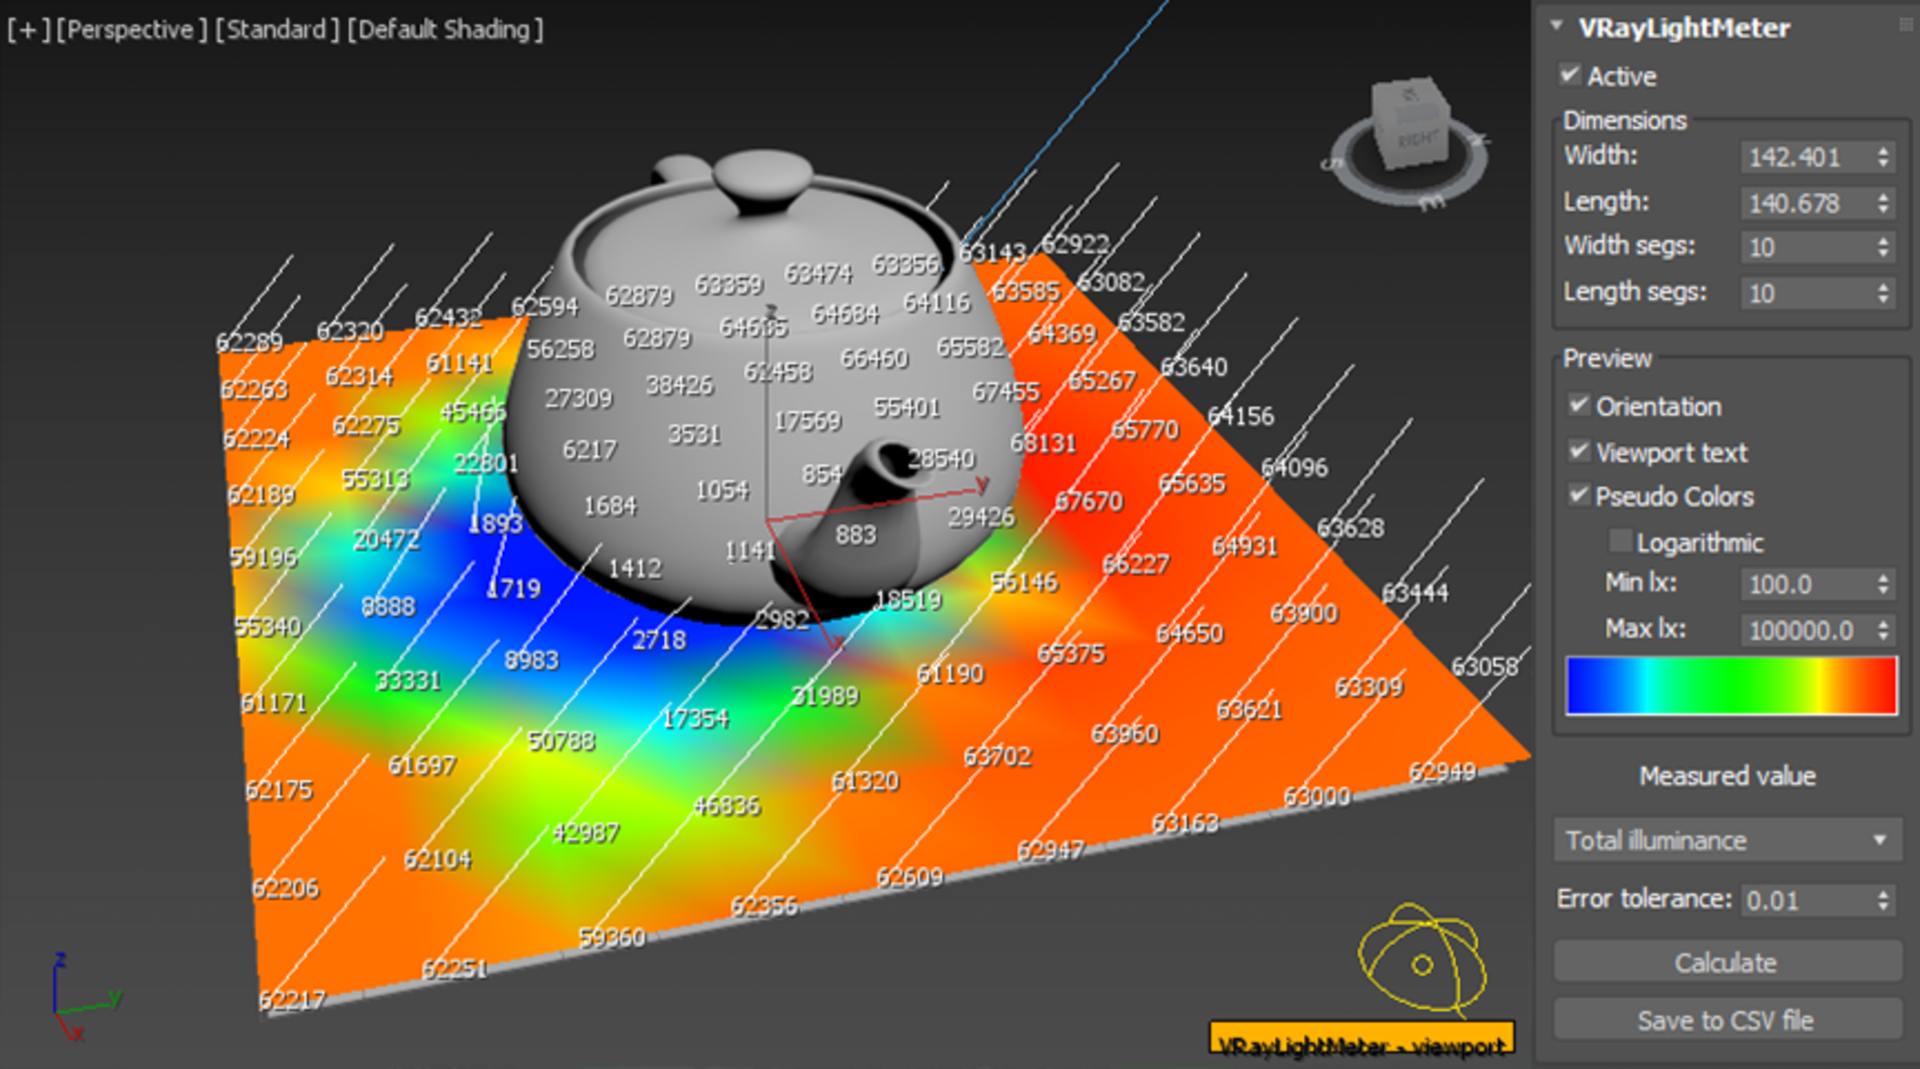Viewport: 1920px width, 1069px height.
Task: Click the Length segs spinner arrows
Action: tap(1884, 293)
